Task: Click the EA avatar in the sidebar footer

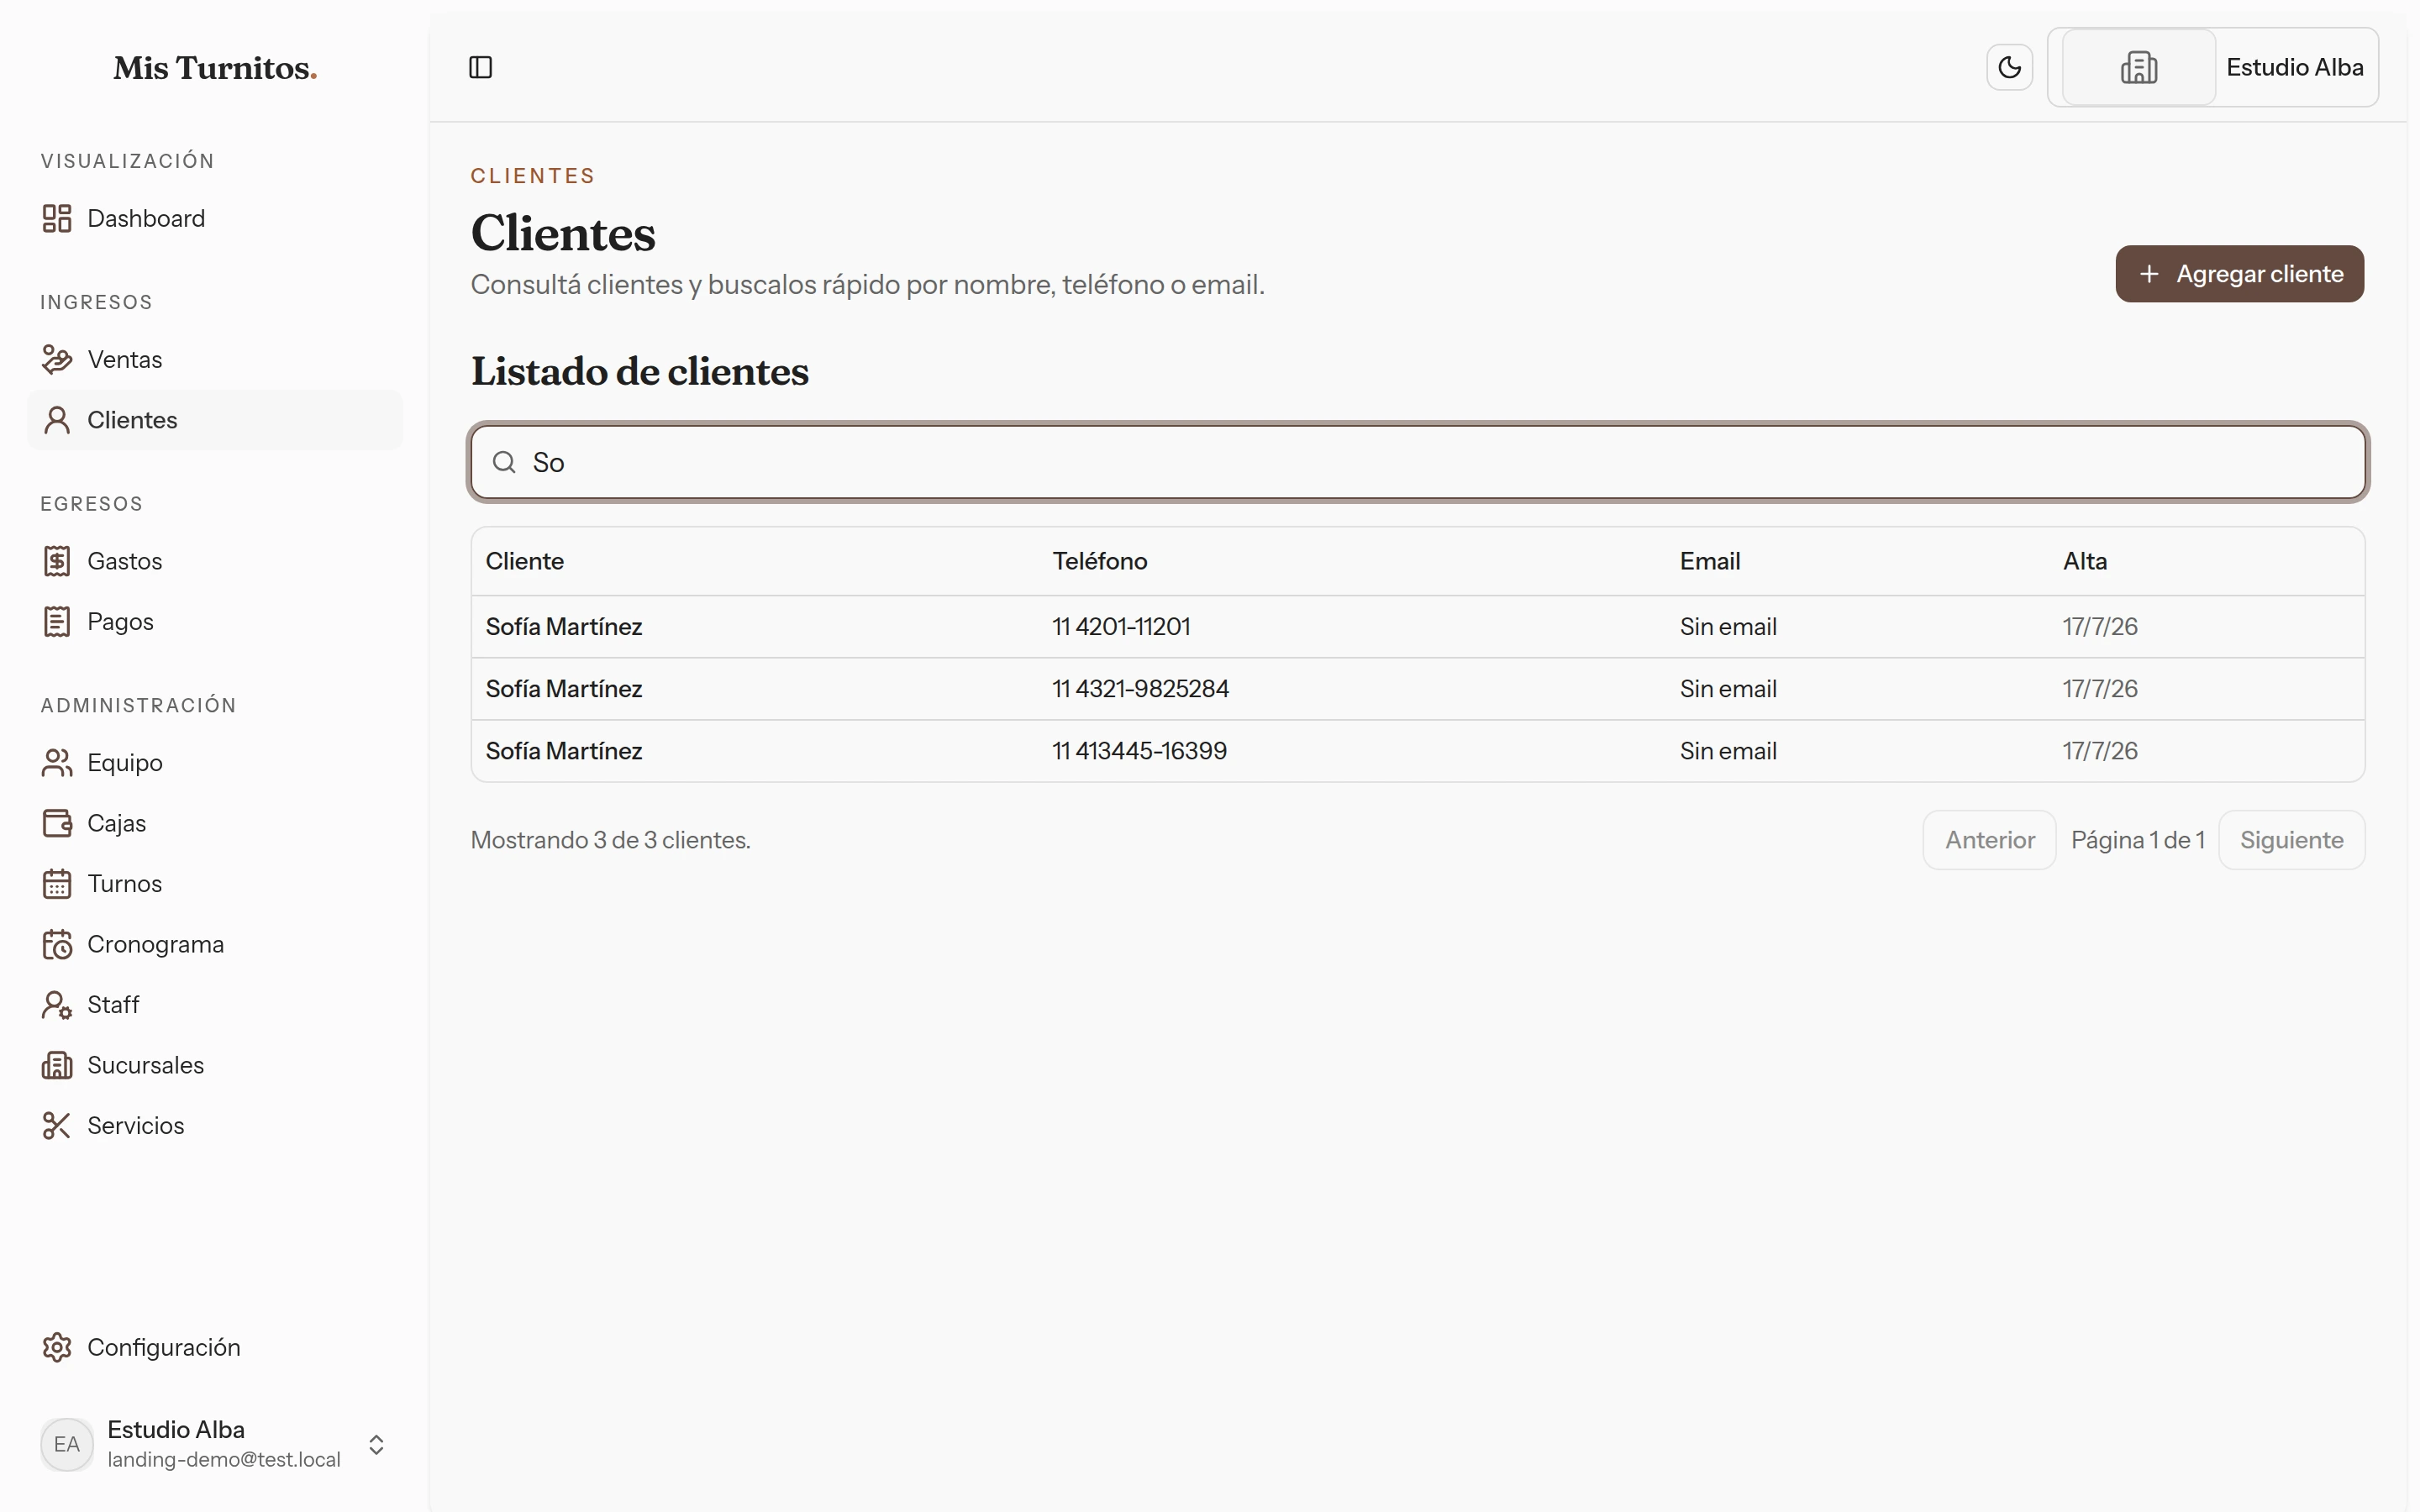Action: coord(66,1444)
